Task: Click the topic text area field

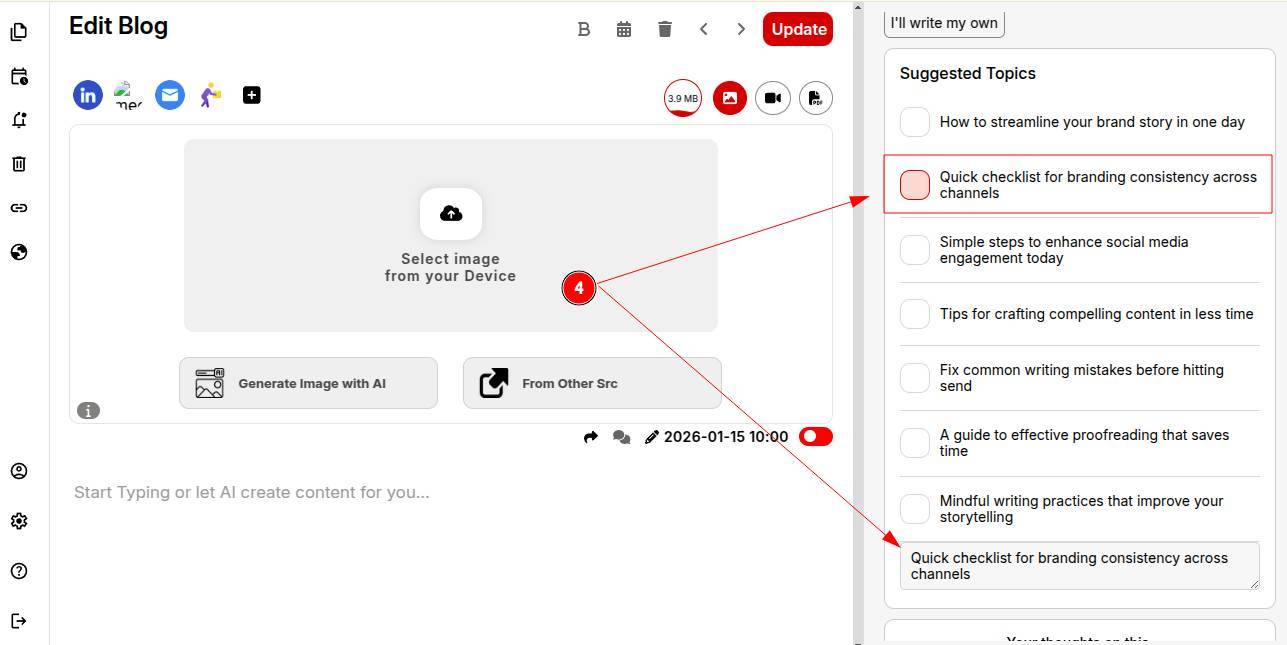Action: coord(1078,566)
